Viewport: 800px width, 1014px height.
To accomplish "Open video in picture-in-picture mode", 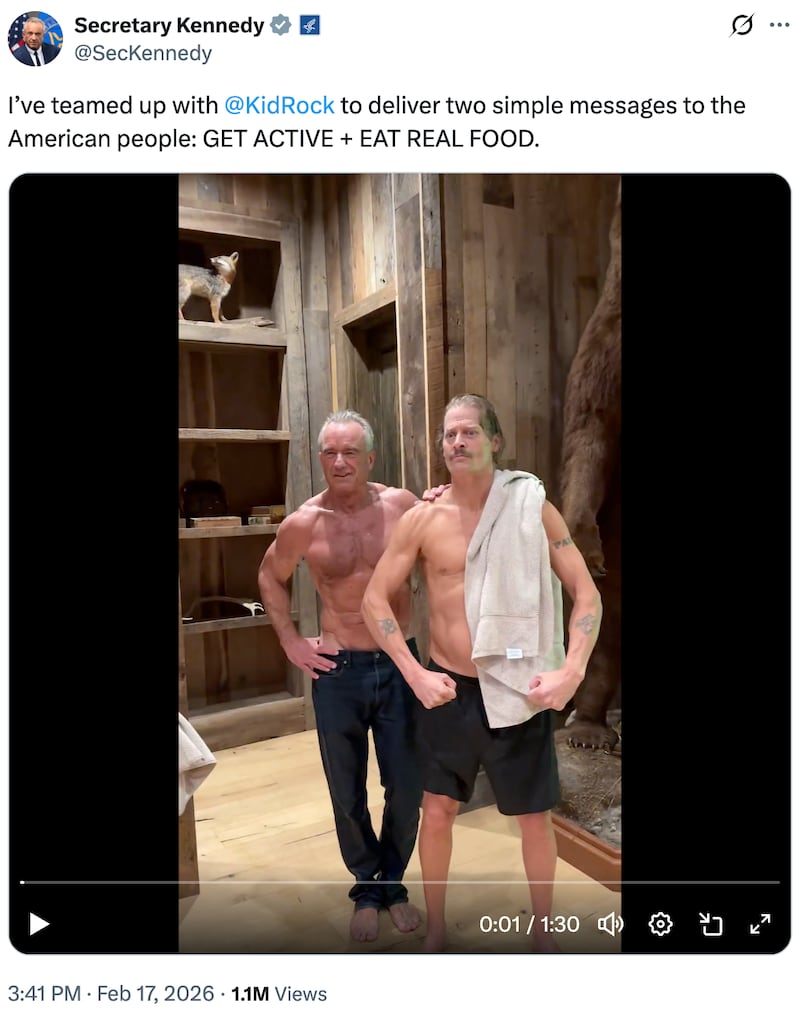I will tap(711, 924).
